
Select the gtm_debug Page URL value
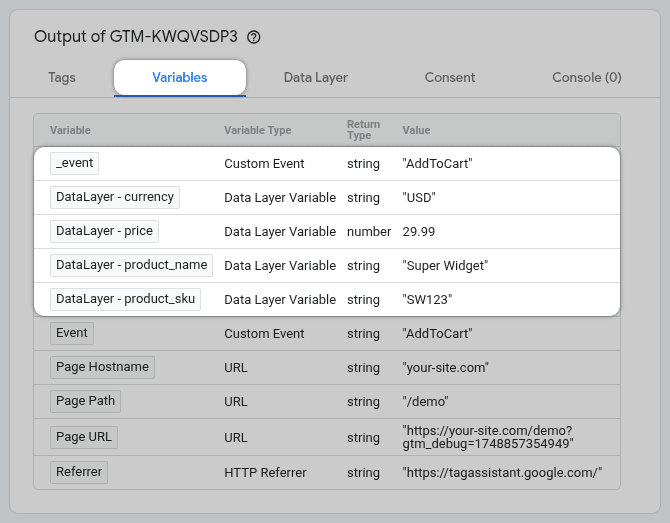click(488, 437)
